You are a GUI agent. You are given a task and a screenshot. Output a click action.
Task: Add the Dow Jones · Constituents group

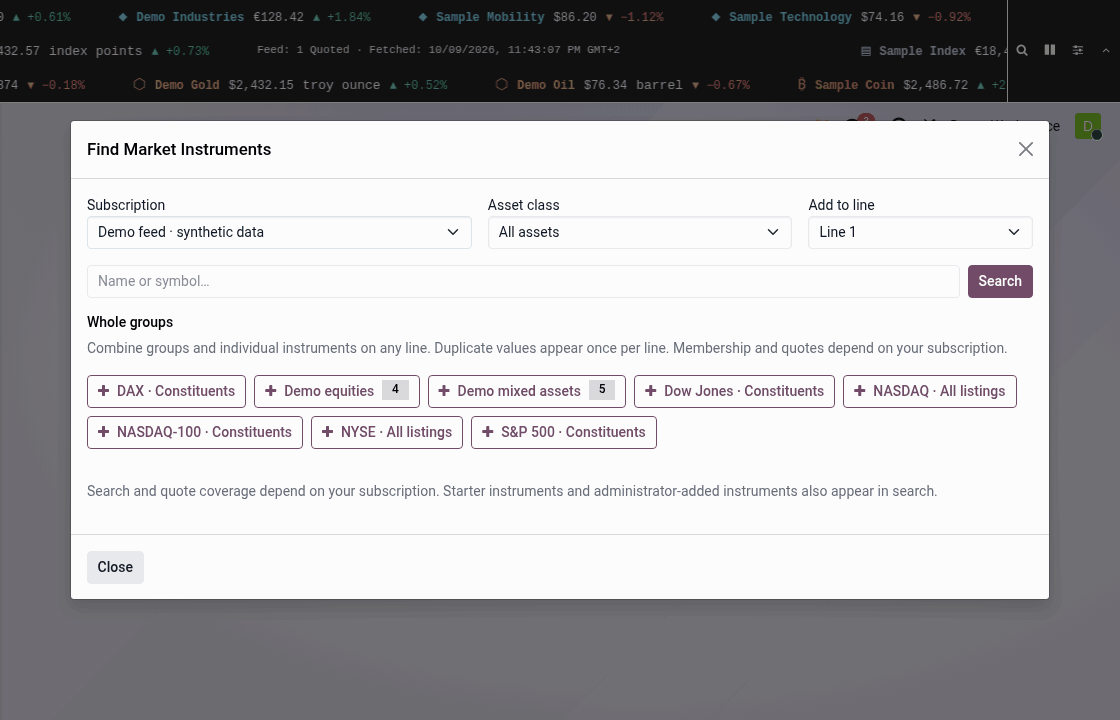(x=734, y=391)
